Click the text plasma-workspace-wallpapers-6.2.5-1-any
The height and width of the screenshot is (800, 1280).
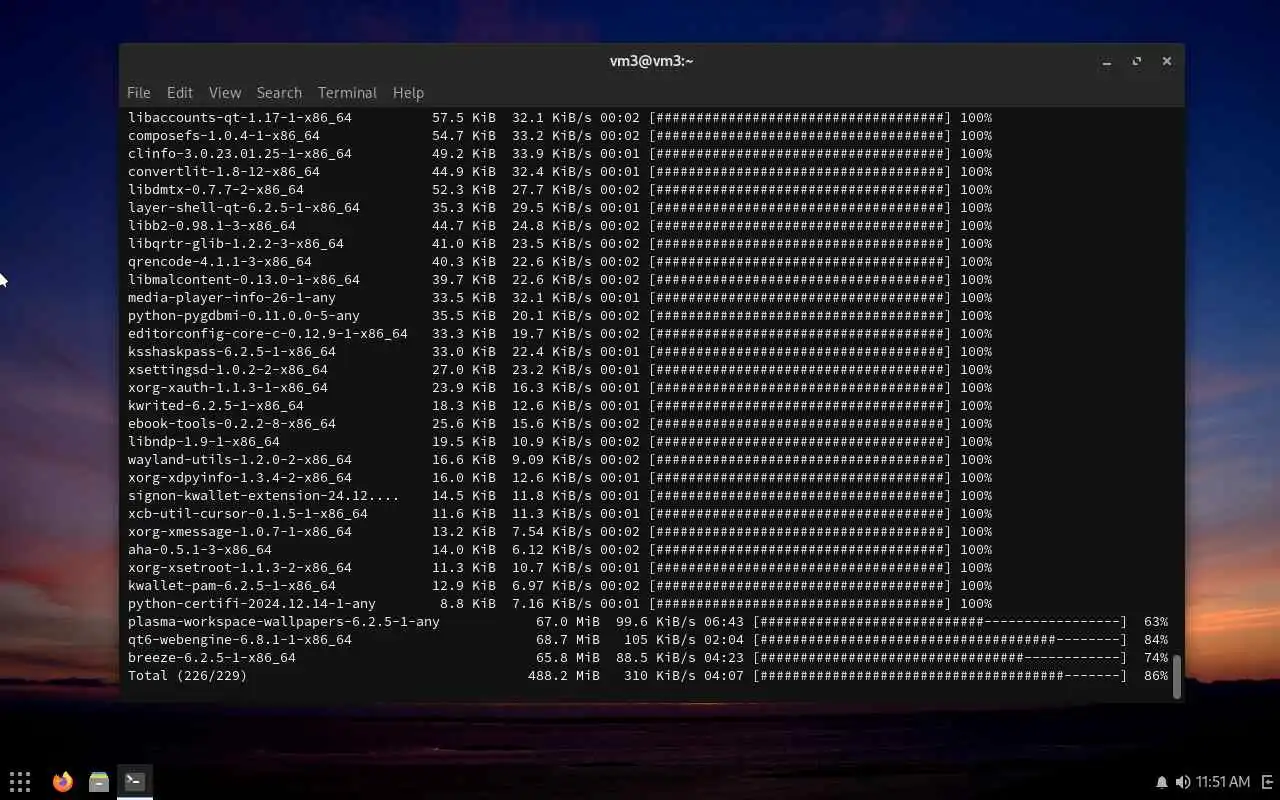tap(284, 622)
